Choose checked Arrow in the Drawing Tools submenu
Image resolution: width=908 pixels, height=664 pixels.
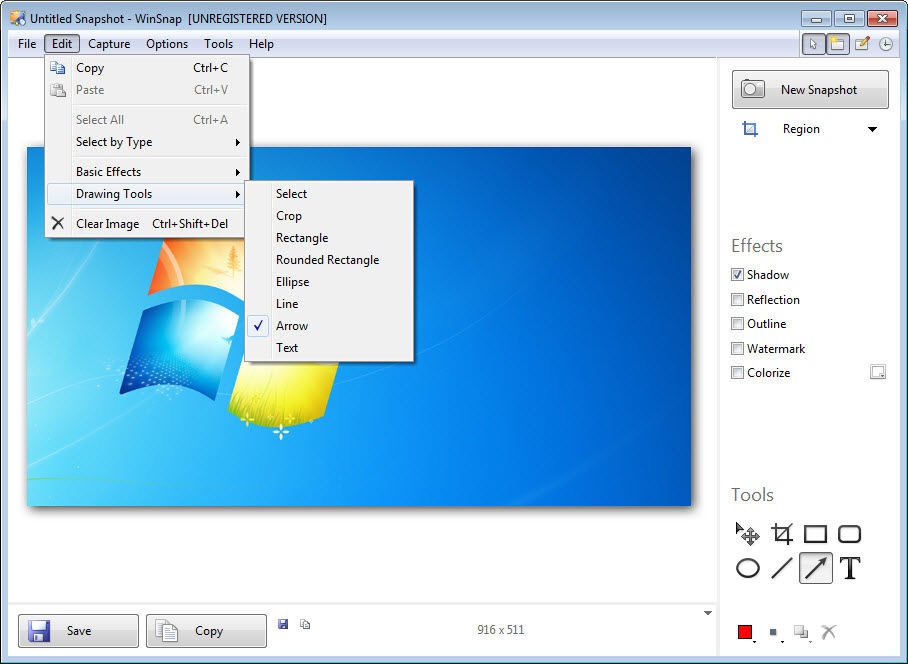pyautogui.click(x=329, y=326)
